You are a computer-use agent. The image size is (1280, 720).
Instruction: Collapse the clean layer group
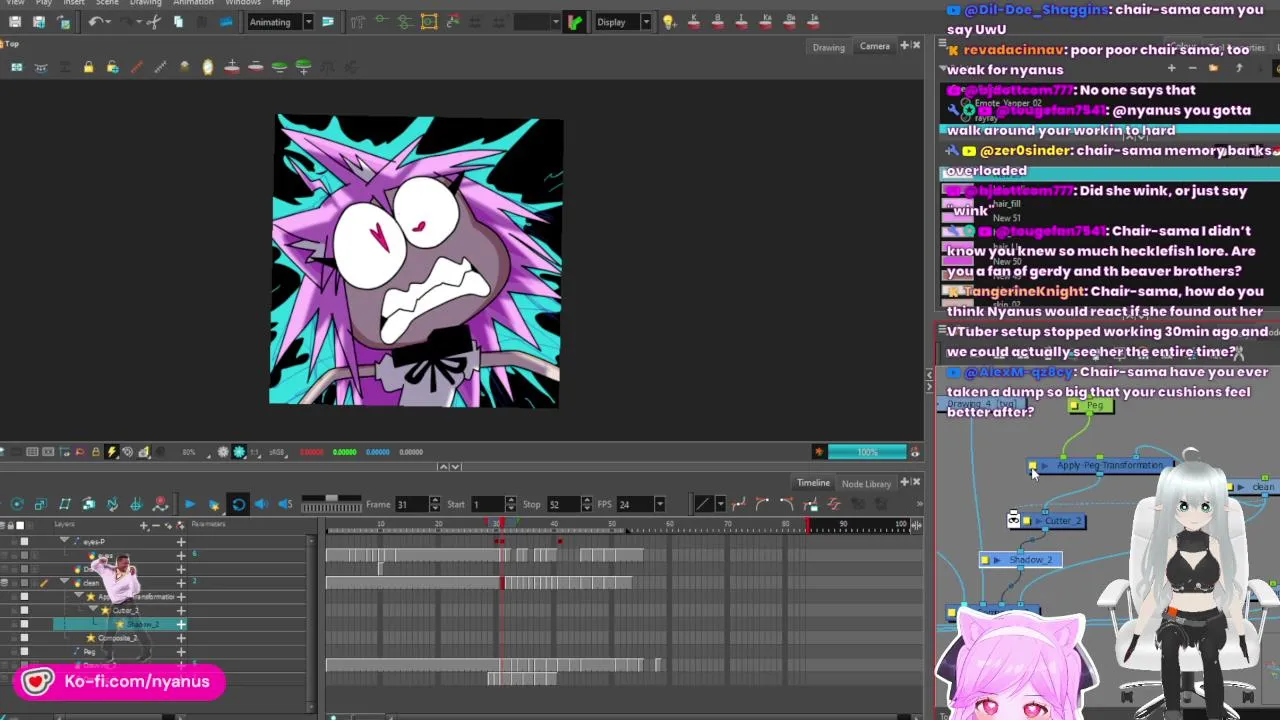point(65,582)
